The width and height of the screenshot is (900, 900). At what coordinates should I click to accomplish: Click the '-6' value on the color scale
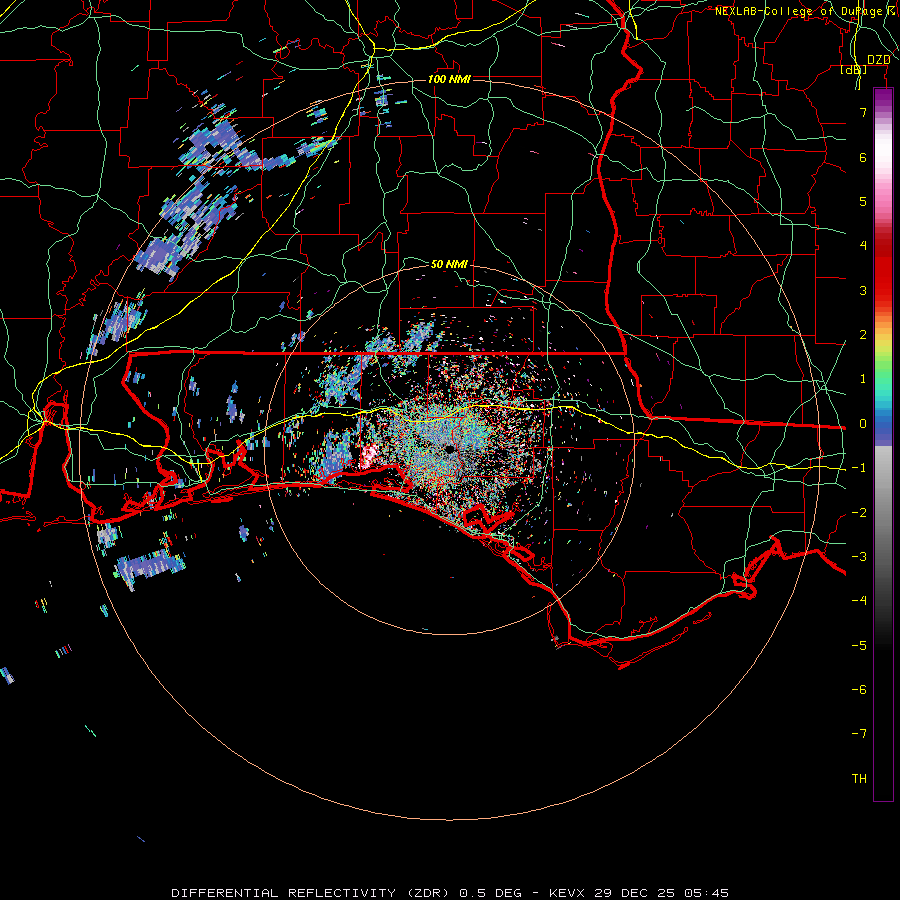(859, 689)
